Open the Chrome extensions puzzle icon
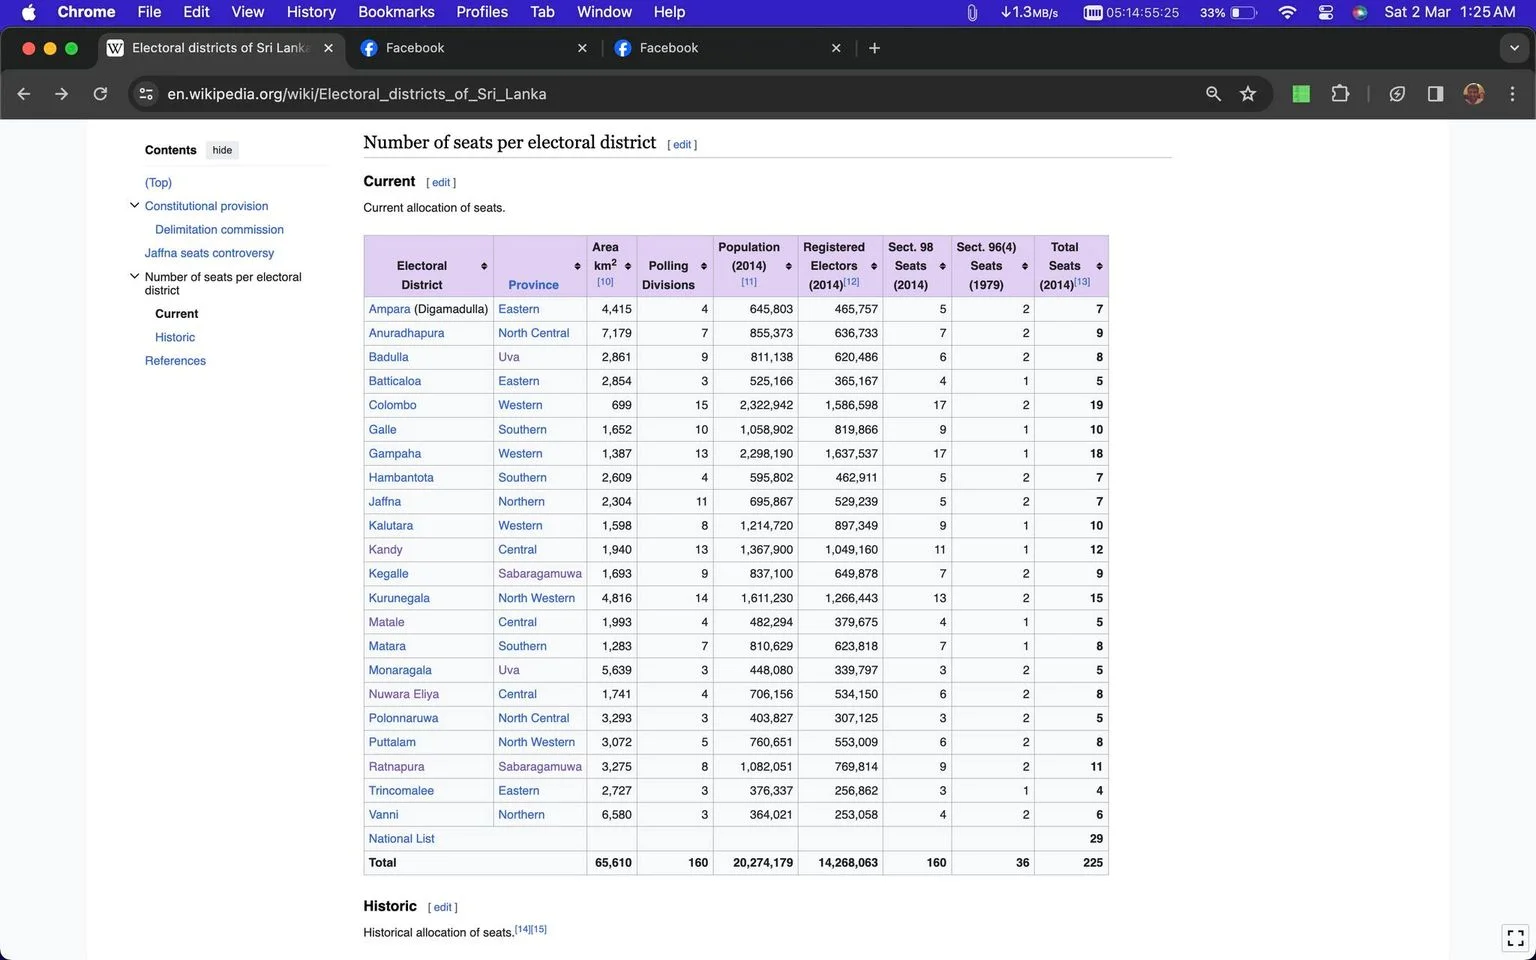The width and height of the screenshot is (1536, 960). click(1340, 94)
